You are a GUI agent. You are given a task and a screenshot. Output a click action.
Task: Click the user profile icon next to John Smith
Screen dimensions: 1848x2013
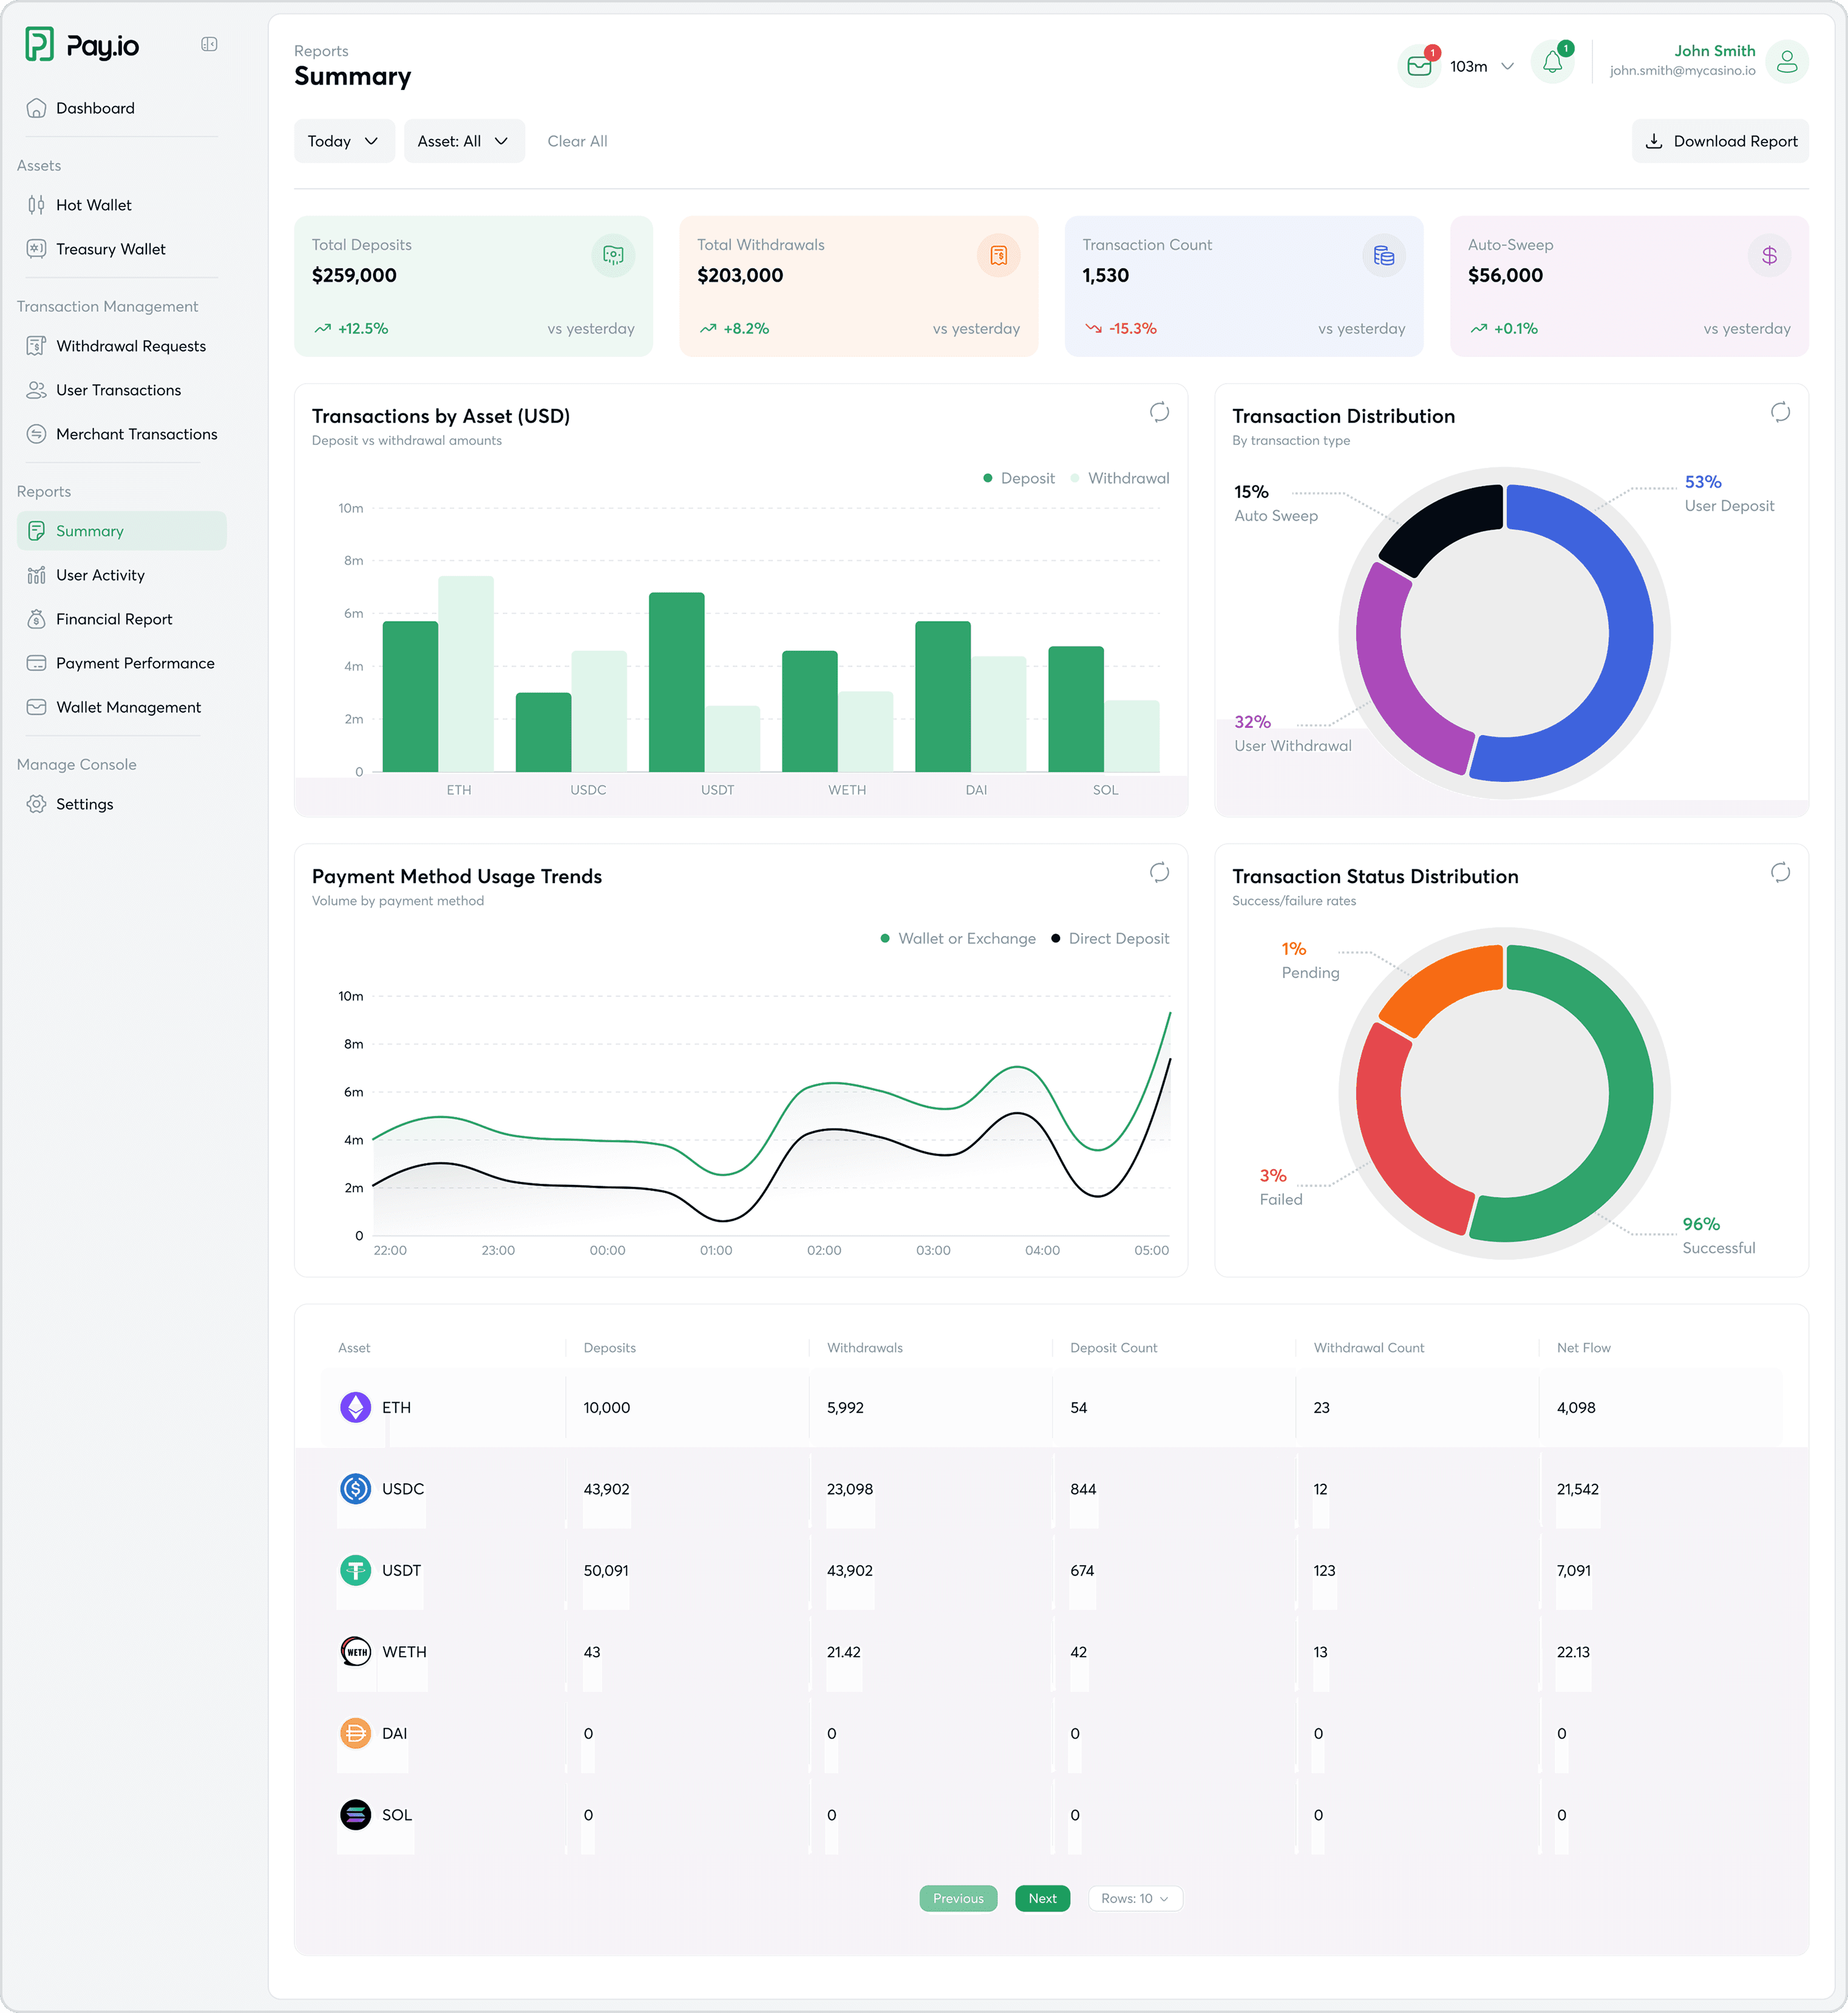point(1788,62)
